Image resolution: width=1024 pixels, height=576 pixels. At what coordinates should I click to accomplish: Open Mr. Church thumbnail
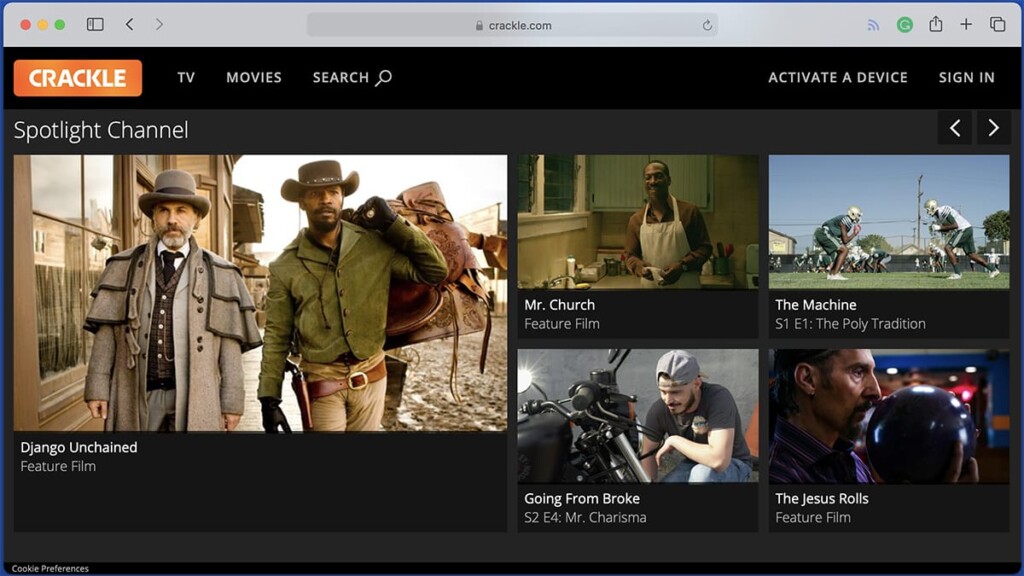click(638, 222)
